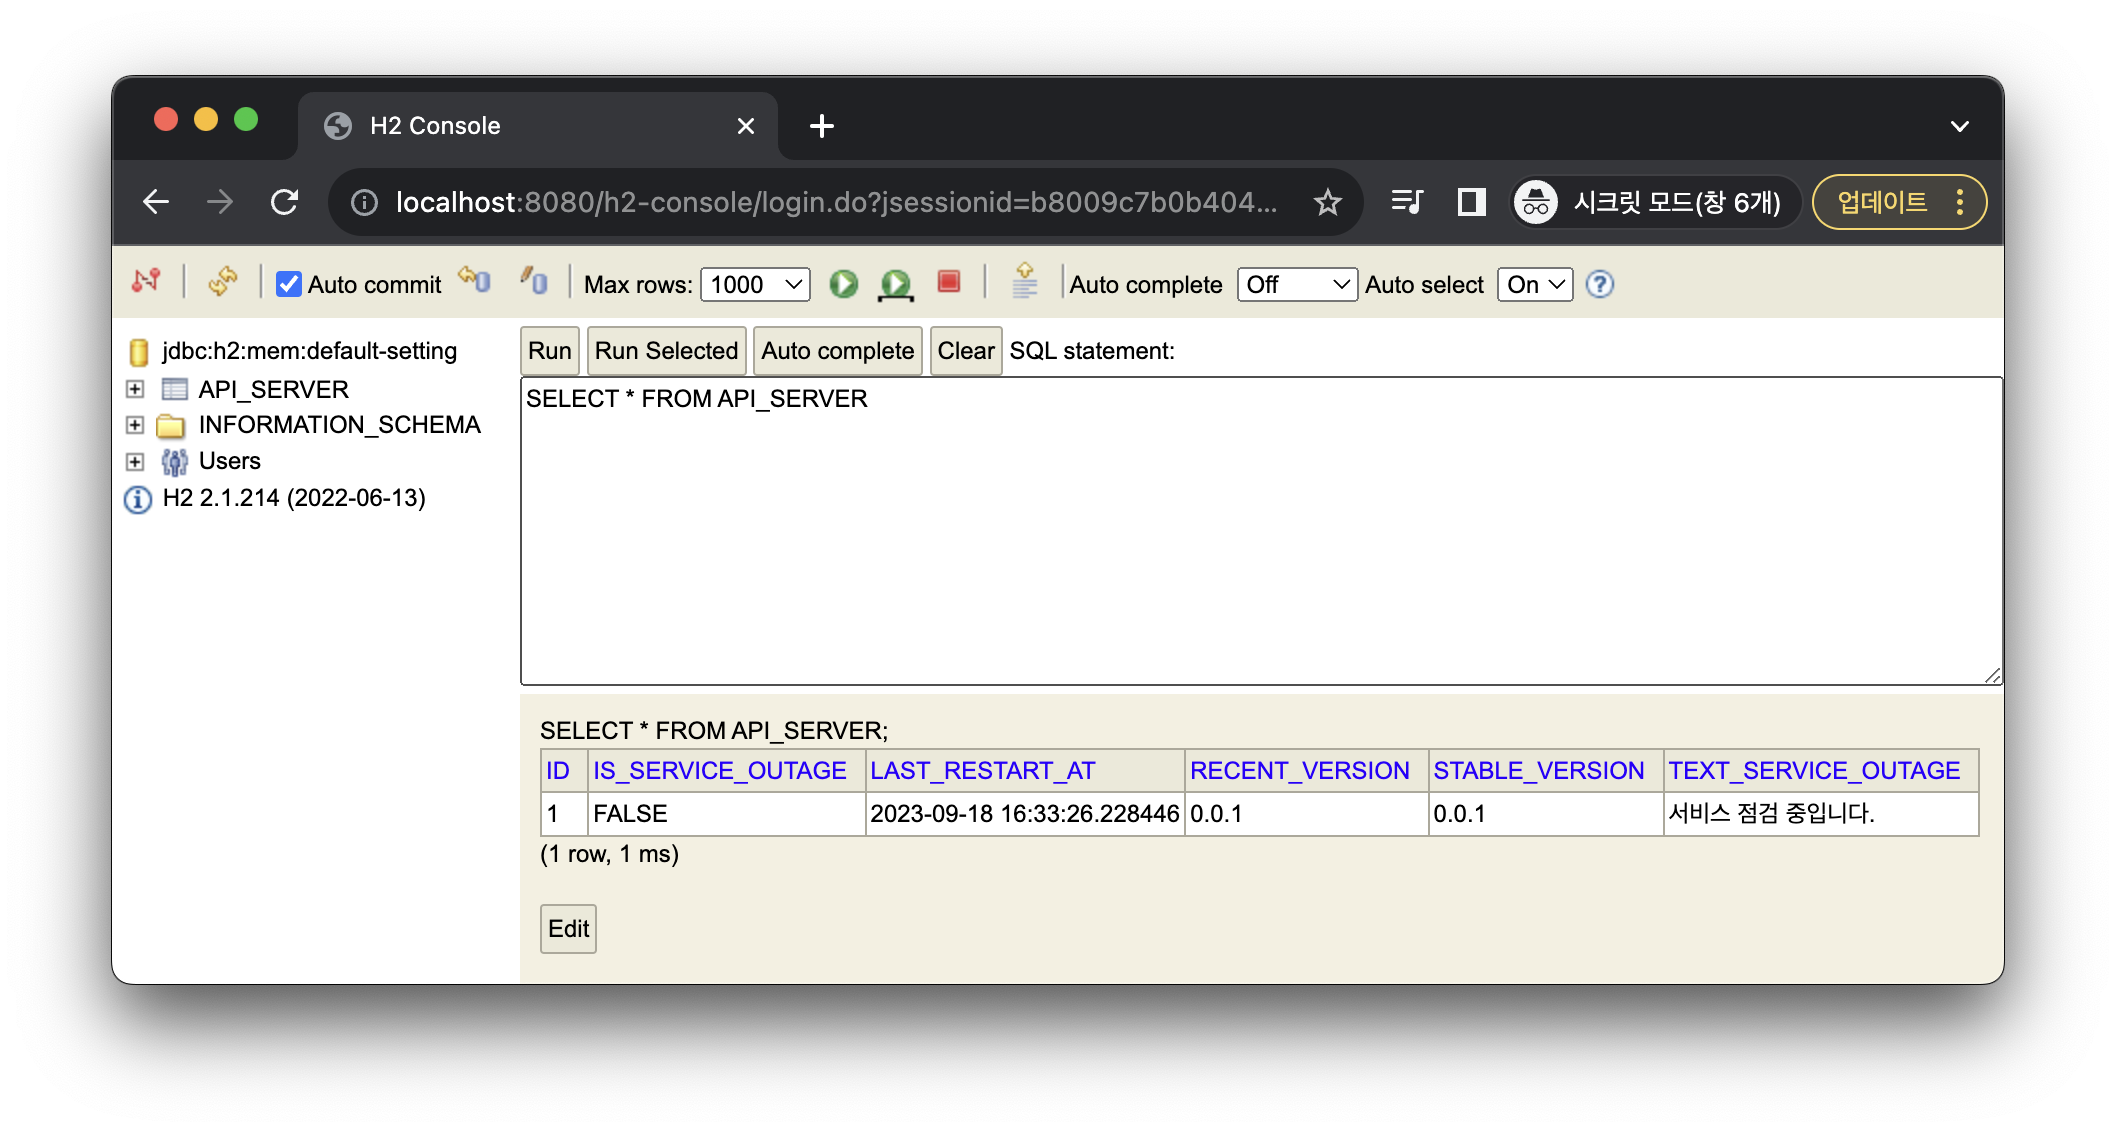Click the API_SERVER table icon
The width and height of the screenshot is (2116, 1132).
tap(175, 389)
